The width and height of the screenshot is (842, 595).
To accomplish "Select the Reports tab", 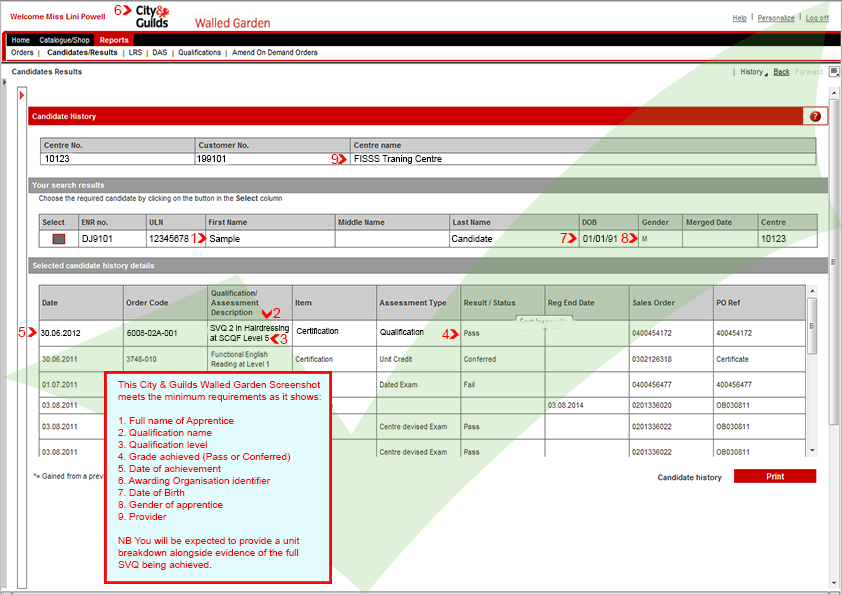I will click(x=114, y=40).
